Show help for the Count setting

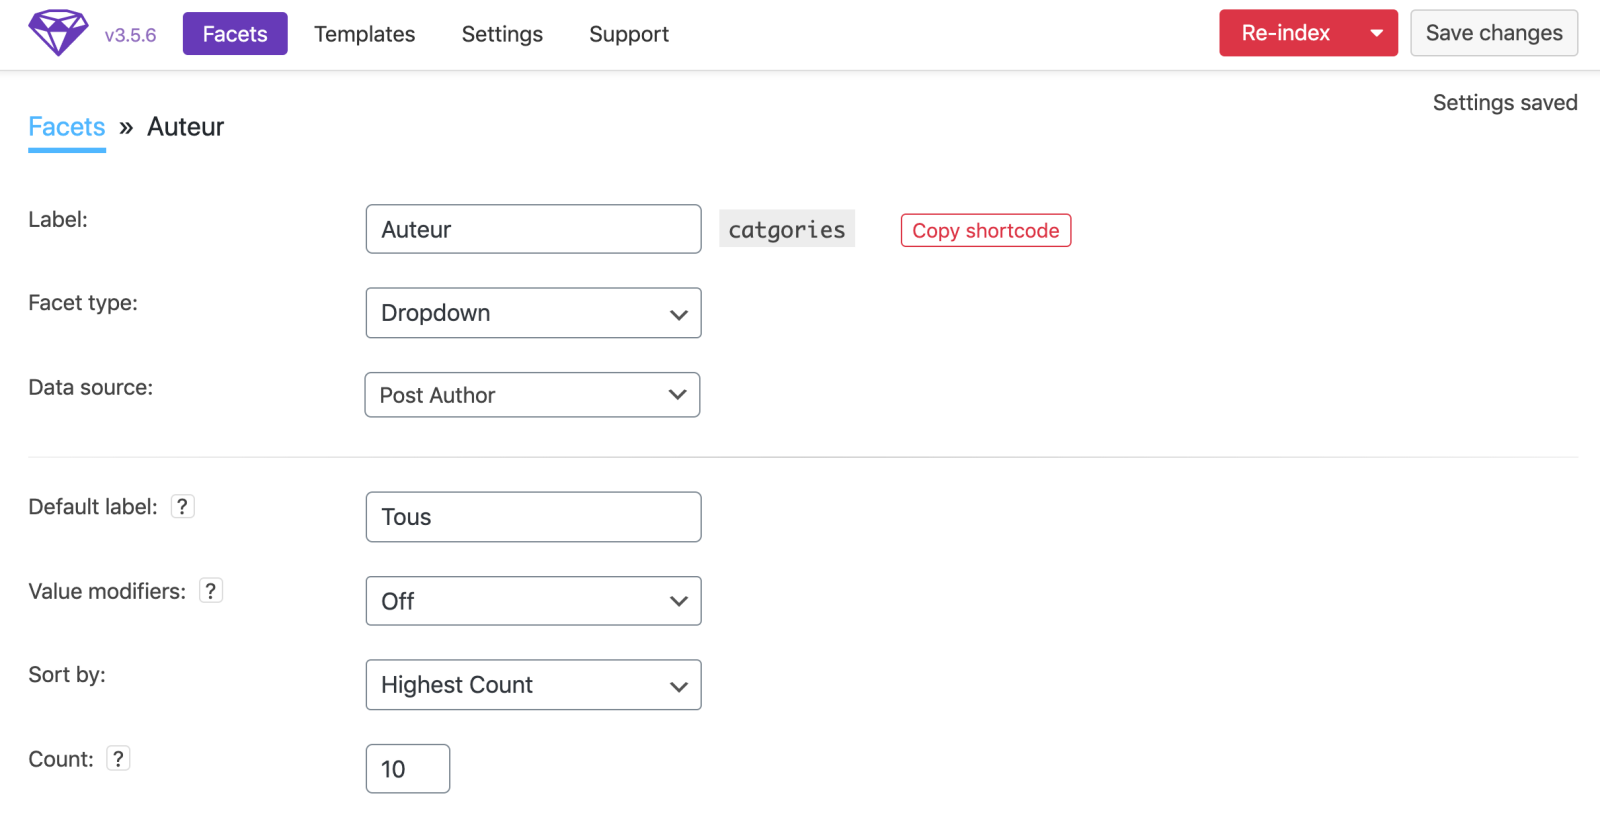pyautogui.click(x=118, y=759)
